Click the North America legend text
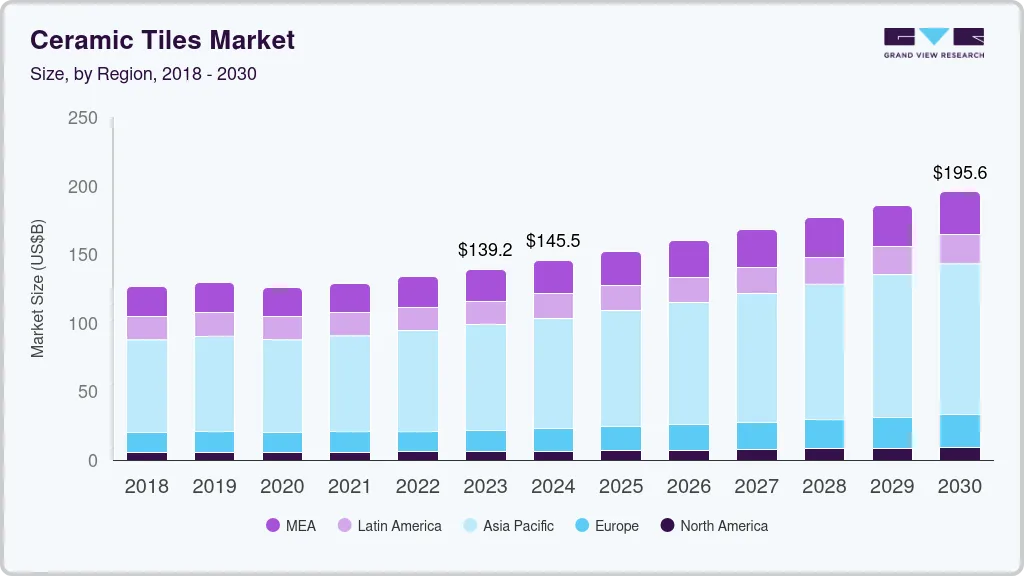The image size is (1024, 576). (x=724, y=525)
